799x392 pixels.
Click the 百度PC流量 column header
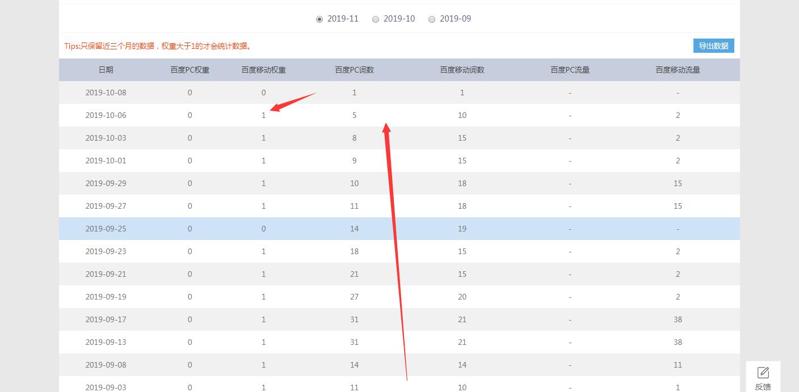[x=570, y=70]
